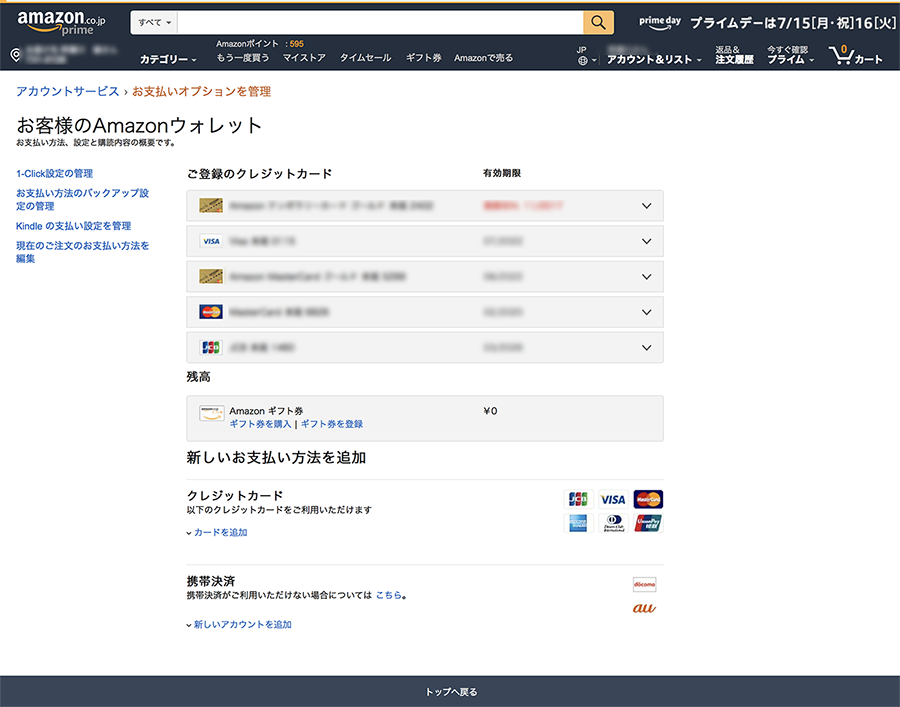Click the Amazon gift card icon
Image resolution: width=900 pixels, height=707 pixels.
(211, 413)
